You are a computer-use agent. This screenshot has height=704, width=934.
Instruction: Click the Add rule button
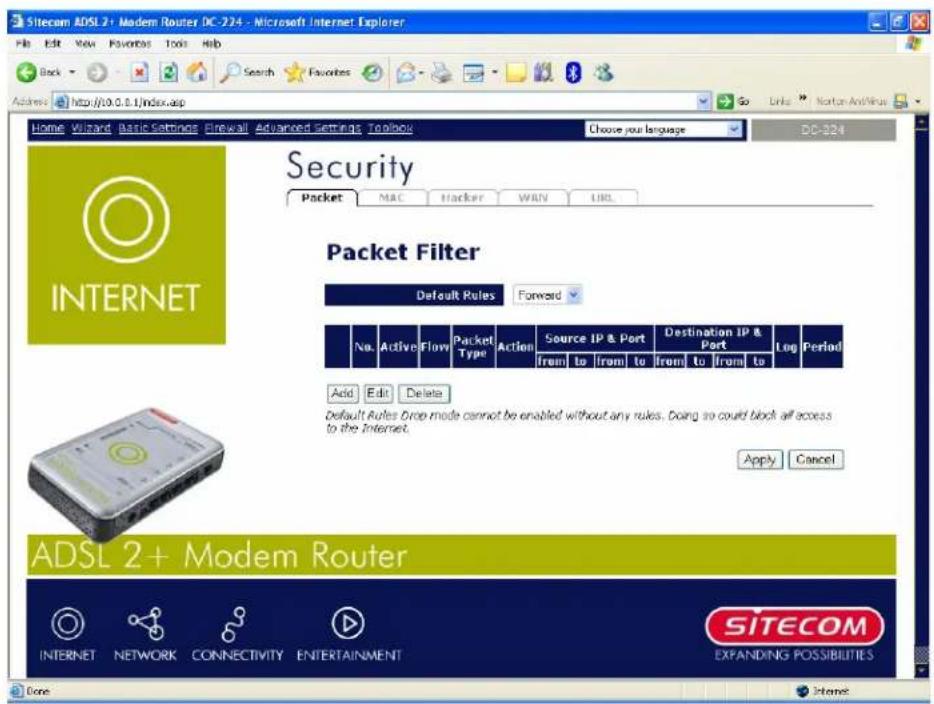coord(343,393)
